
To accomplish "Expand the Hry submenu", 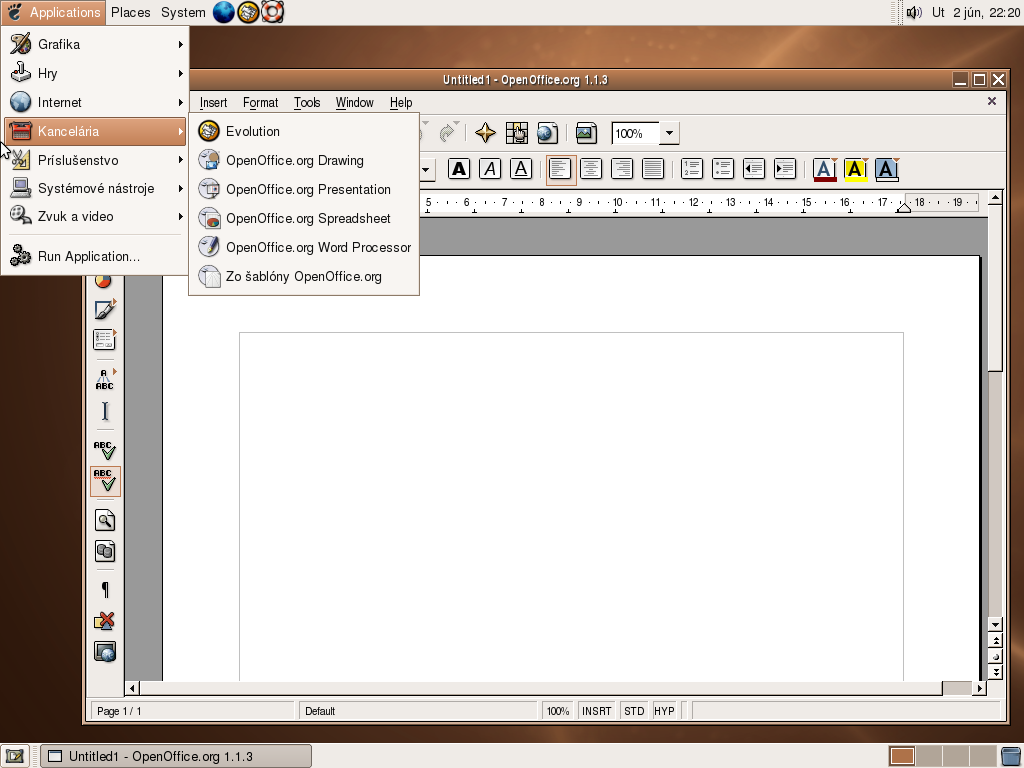I will click(x=95, y=73).
